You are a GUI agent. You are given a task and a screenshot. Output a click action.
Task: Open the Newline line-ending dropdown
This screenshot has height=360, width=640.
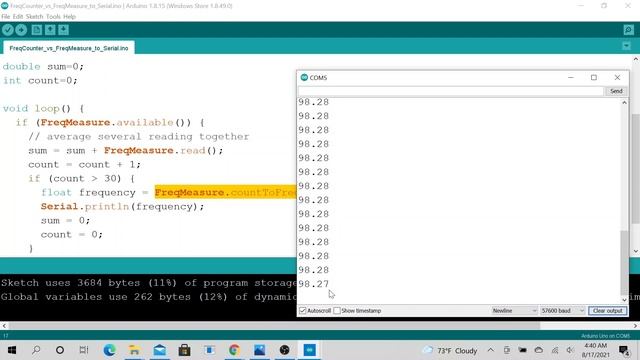point(514,311)
